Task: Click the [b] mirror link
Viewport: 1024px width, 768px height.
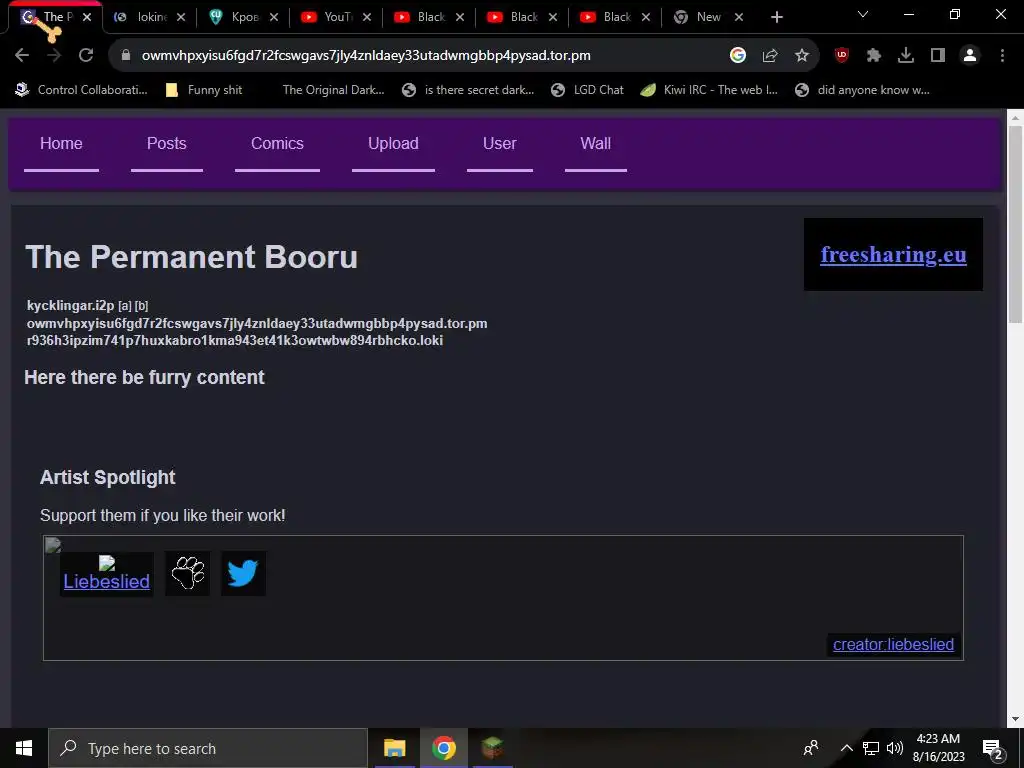Action: tap(142, 306)
